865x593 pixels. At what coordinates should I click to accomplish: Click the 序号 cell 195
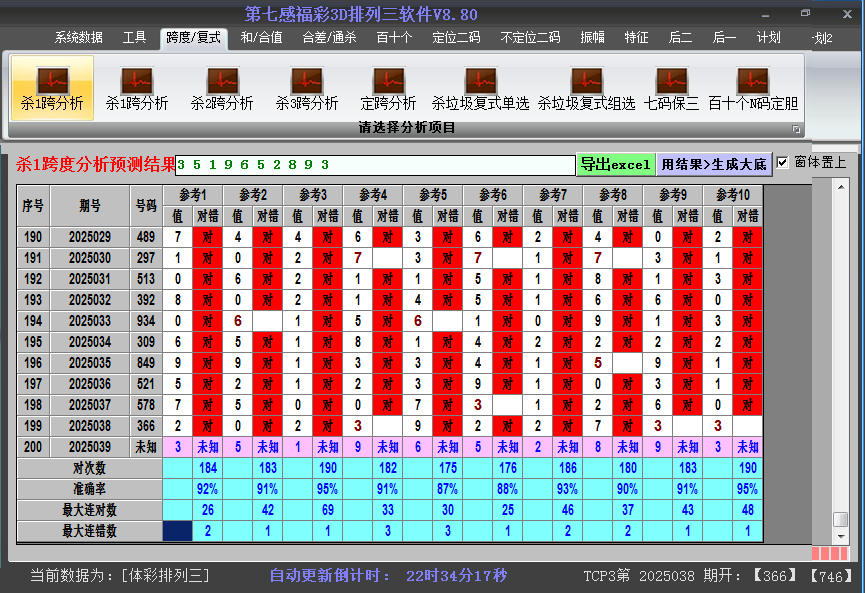tap(33, 342)
